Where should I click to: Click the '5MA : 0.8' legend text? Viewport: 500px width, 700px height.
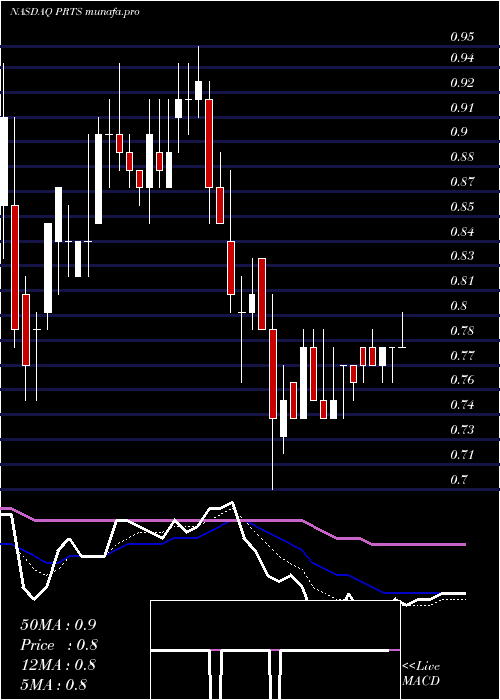point(54,685)
